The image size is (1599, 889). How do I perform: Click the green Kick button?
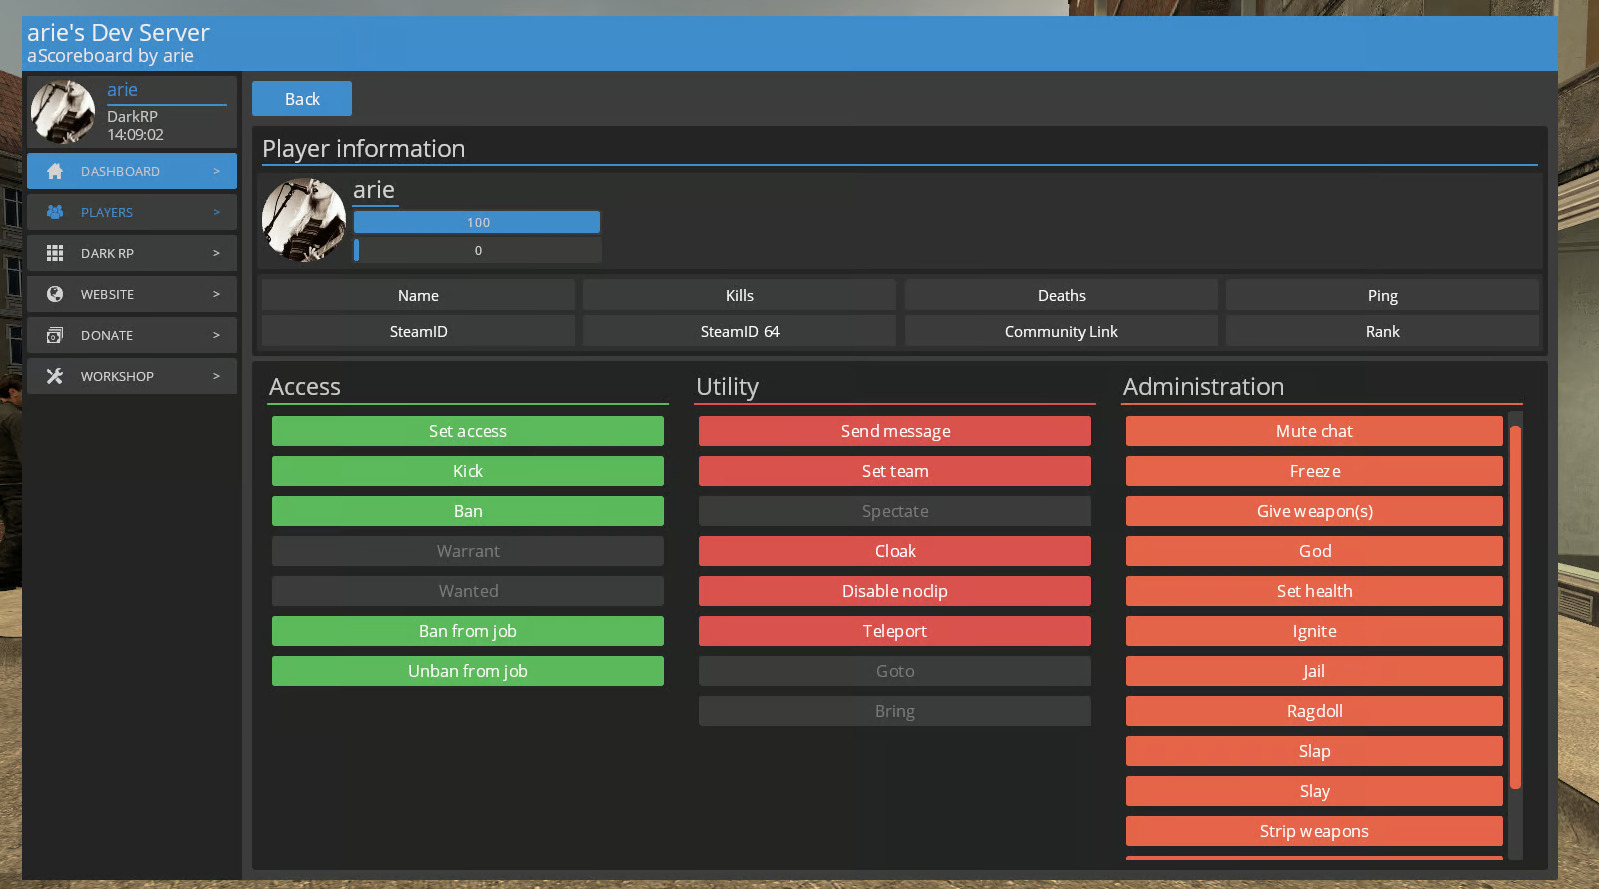tap(467, 471)
